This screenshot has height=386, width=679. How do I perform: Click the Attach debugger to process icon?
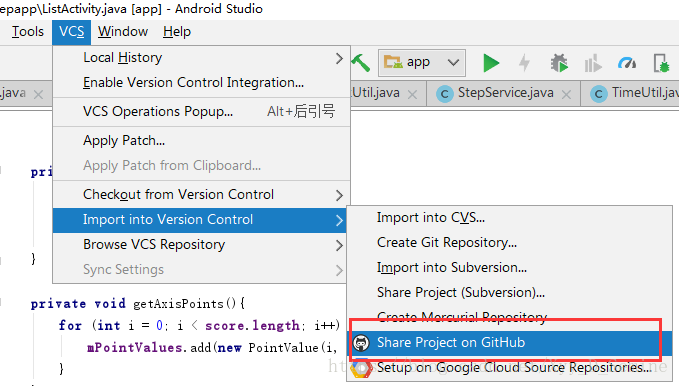[661, 63]
